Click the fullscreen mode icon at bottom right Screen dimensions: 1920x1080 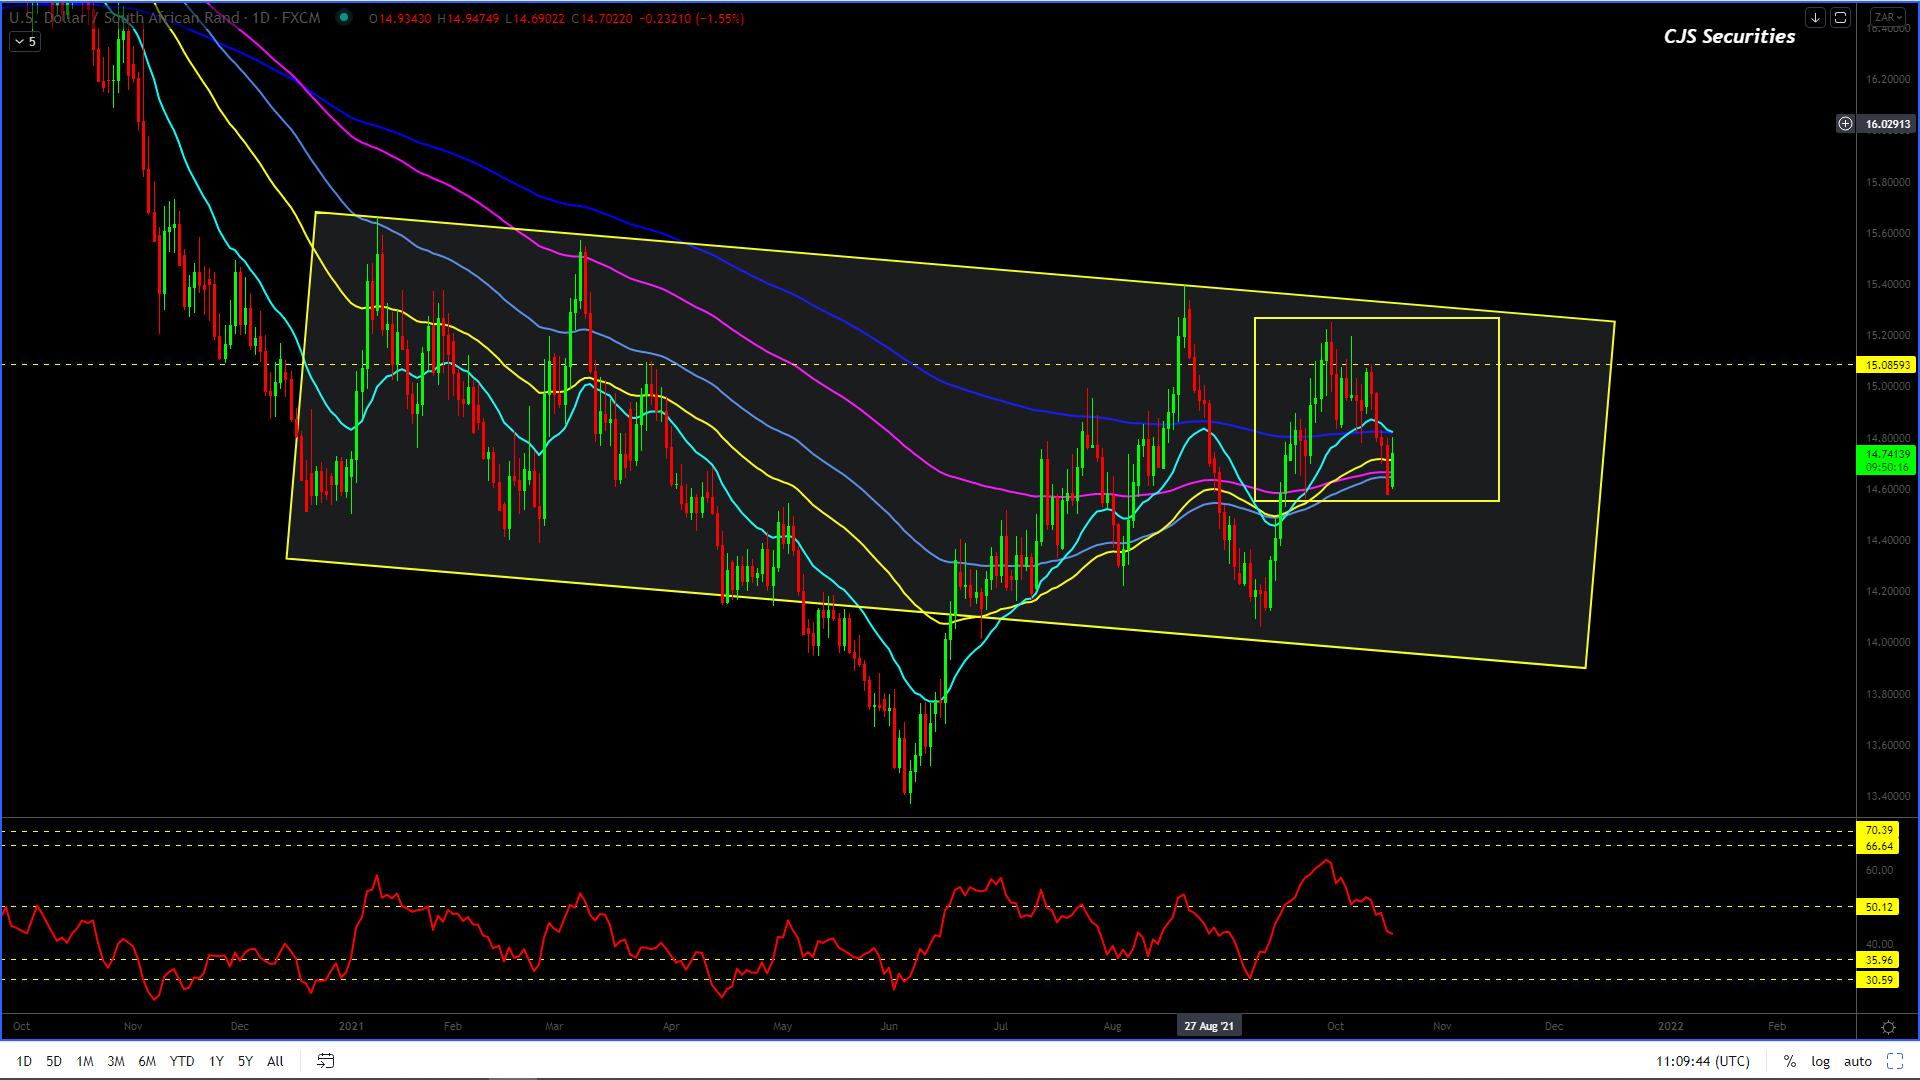pos(1895,1061)
